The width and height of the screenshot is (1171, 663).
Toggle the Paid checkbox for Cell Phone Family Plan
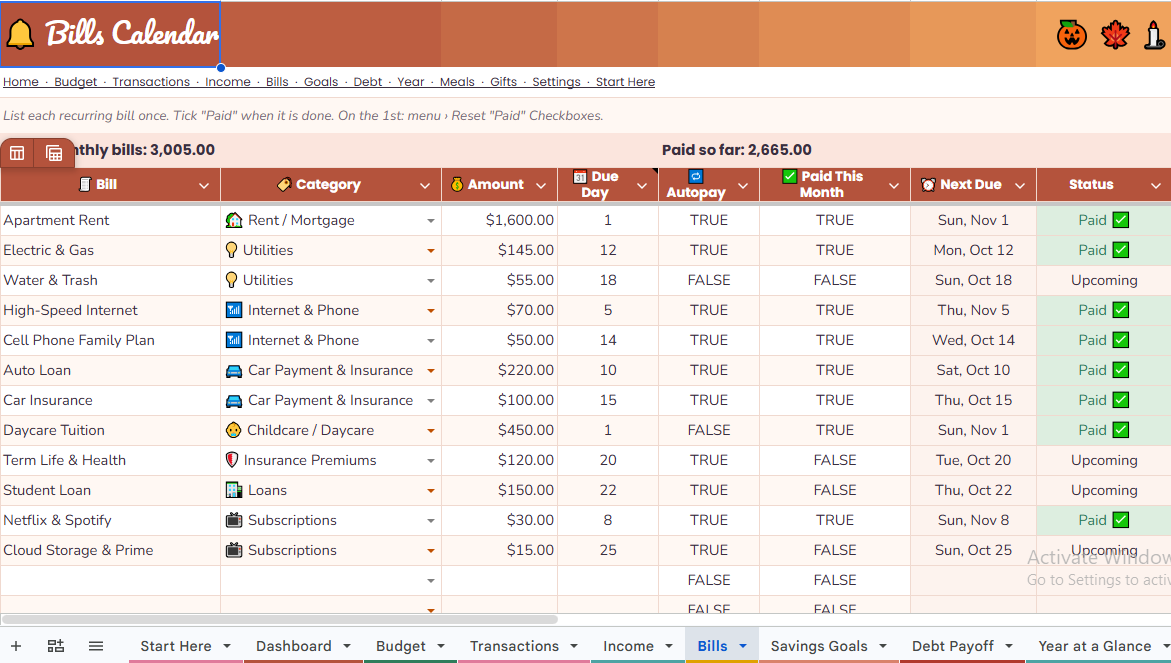coord(1120,340)
